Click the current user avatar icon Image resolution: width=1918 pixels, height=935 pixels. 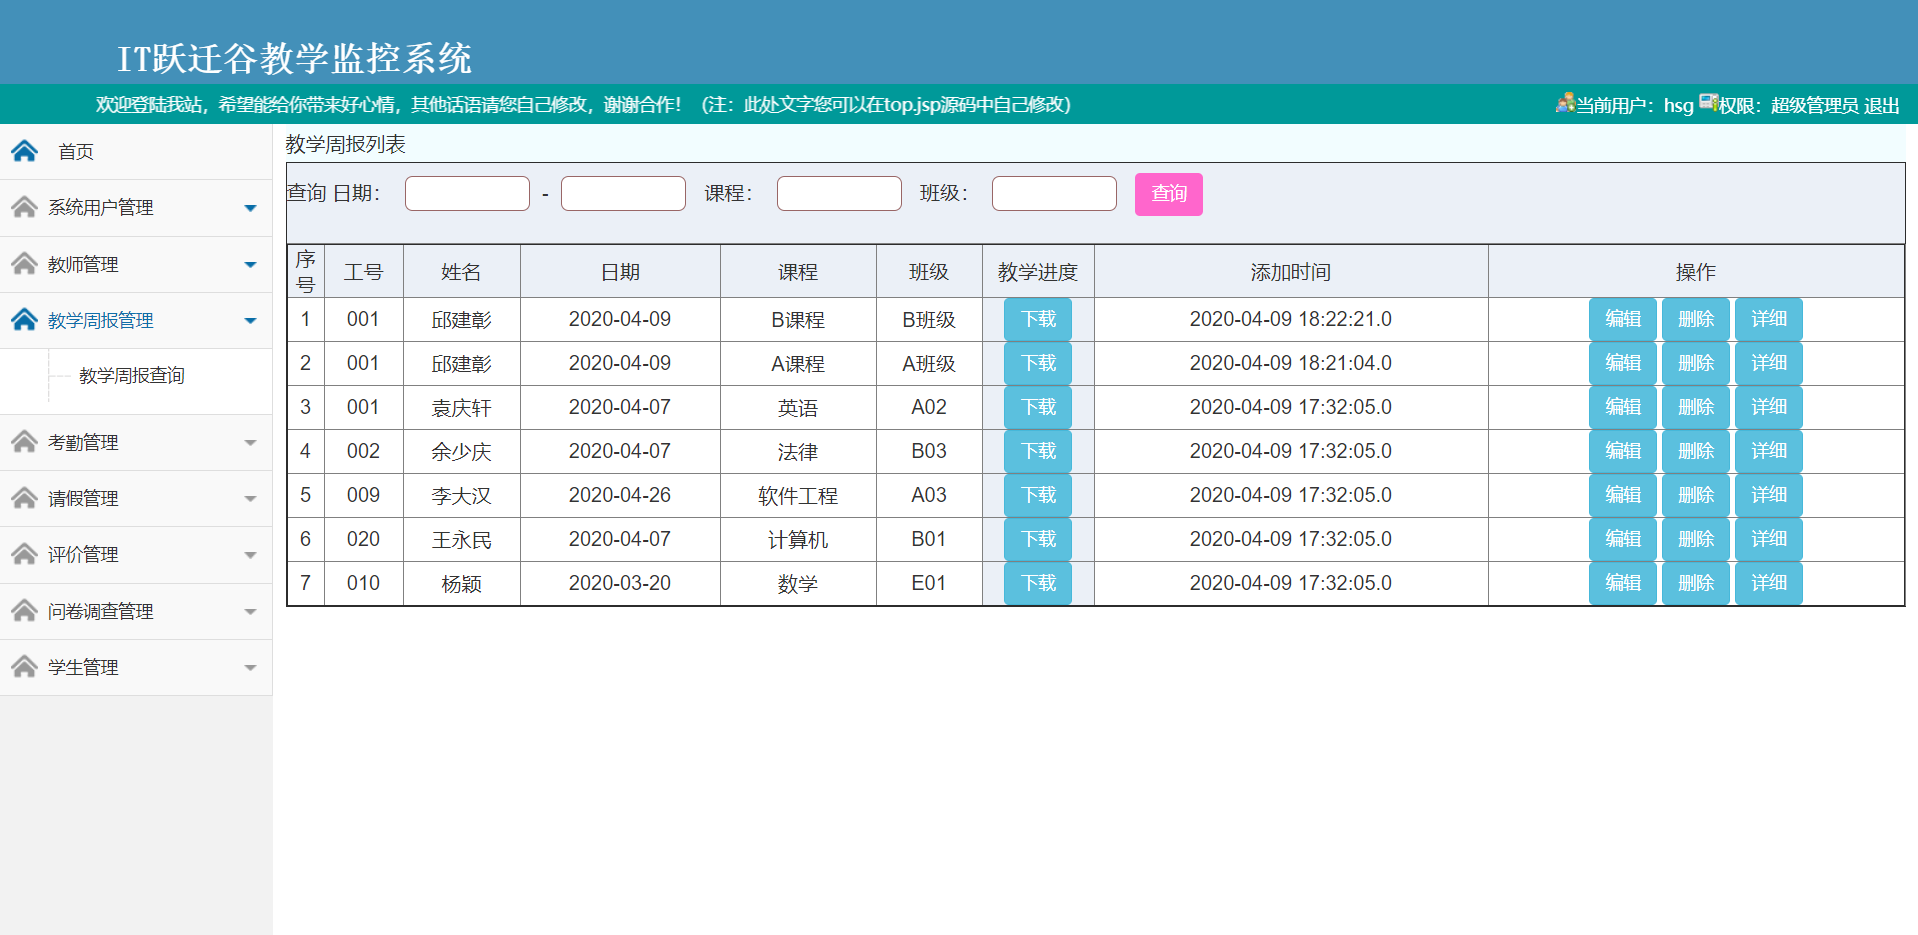point(1565,103)
